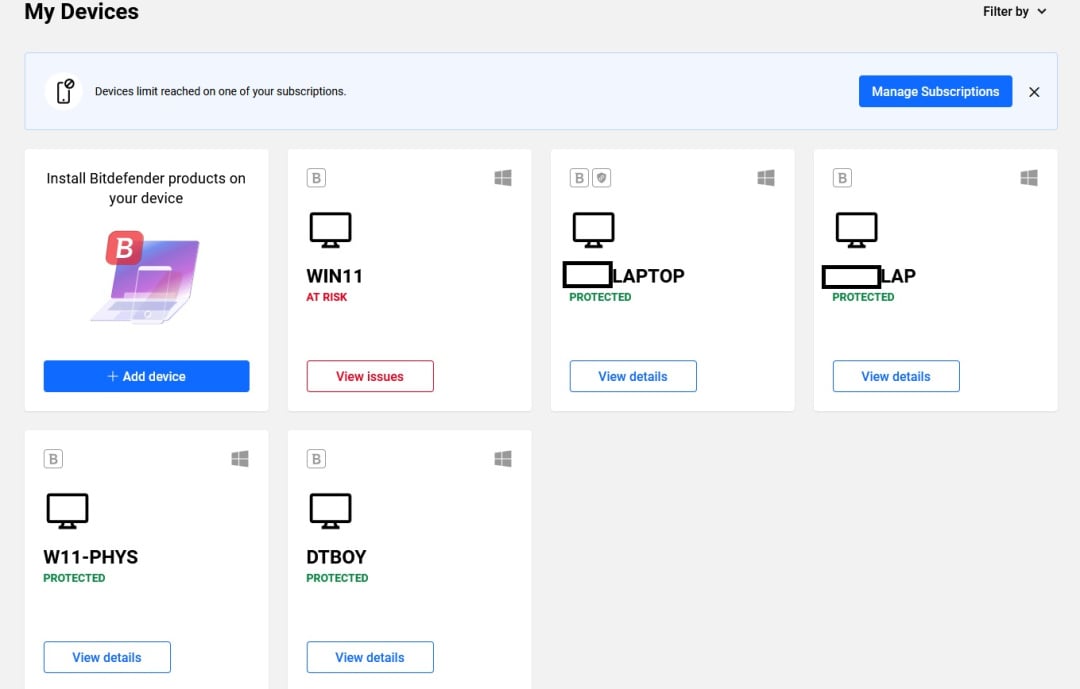Viewport: 1080px width, 689px height.
Task: View details for W11-PHYS device
Action: (107, 657)
